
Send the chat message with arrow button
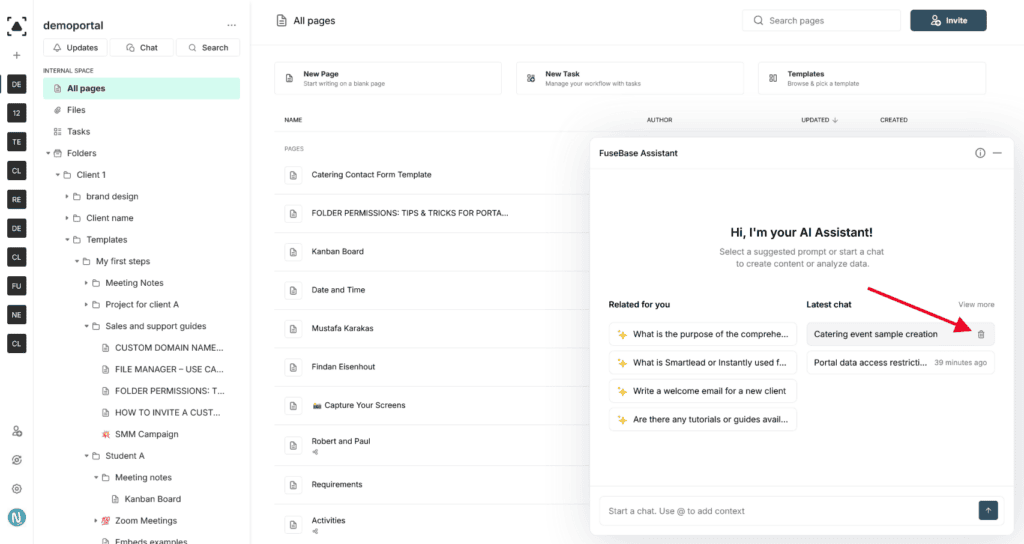click(x=988, y=511)
